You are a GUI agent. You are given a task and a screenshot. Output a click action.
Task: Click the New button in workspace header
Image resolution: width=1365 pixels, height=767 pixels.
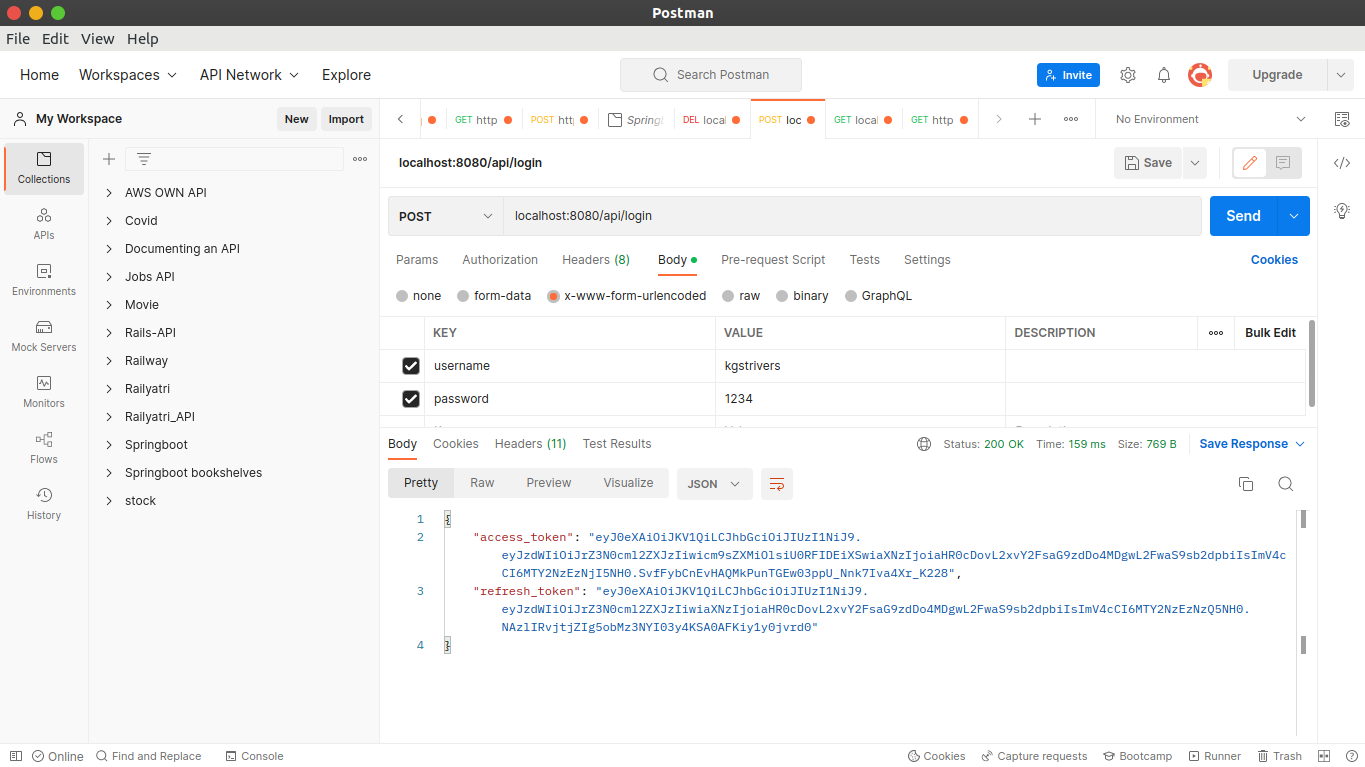coord(296,119)
